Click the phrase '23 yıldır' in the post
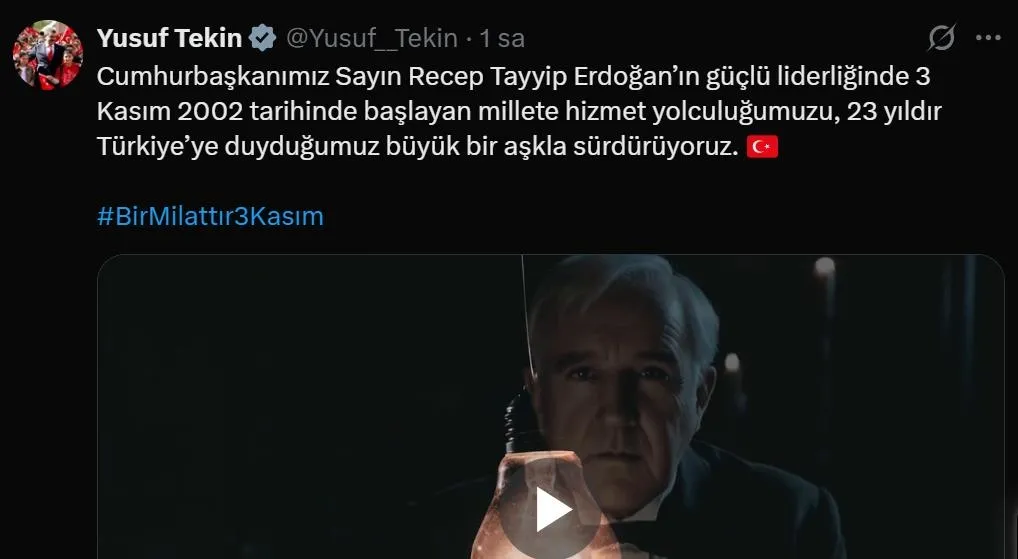This screenshot has width=1018, height=559. [894, 112]
